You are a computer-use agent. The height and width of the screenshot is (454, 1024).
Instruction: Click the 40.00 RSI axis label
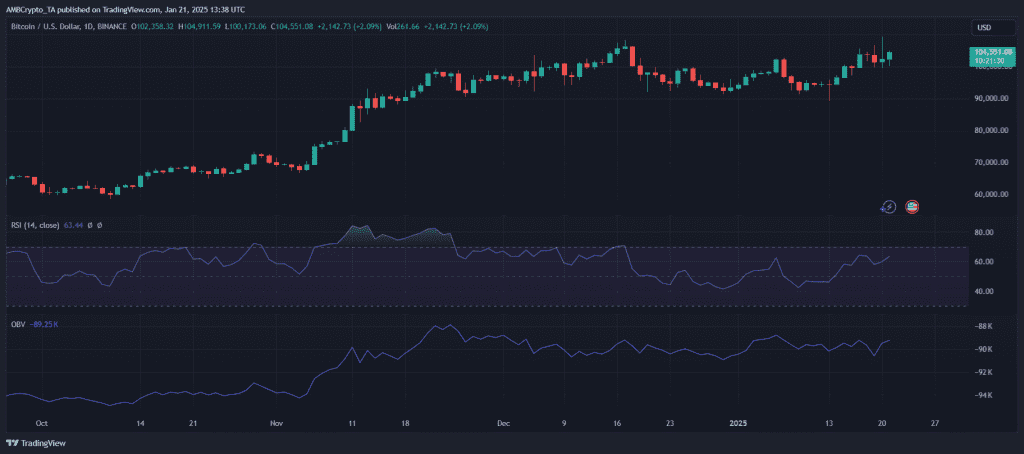[x=984, y=291]
